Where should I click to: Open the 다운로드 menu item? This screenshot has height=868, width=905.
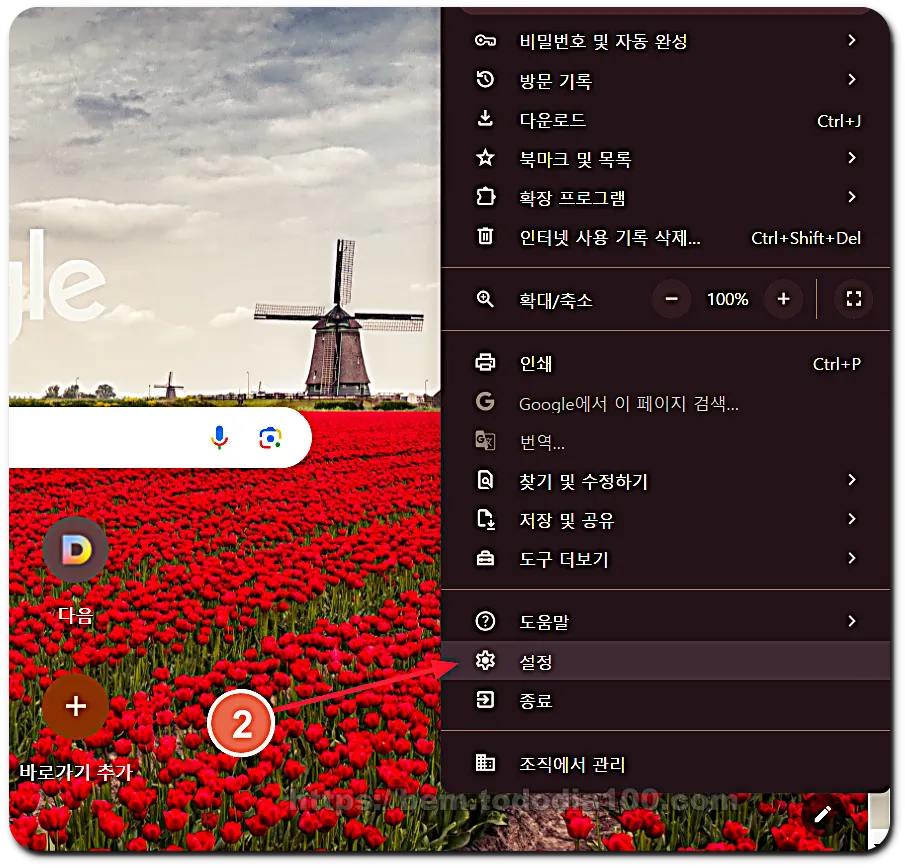665,119
